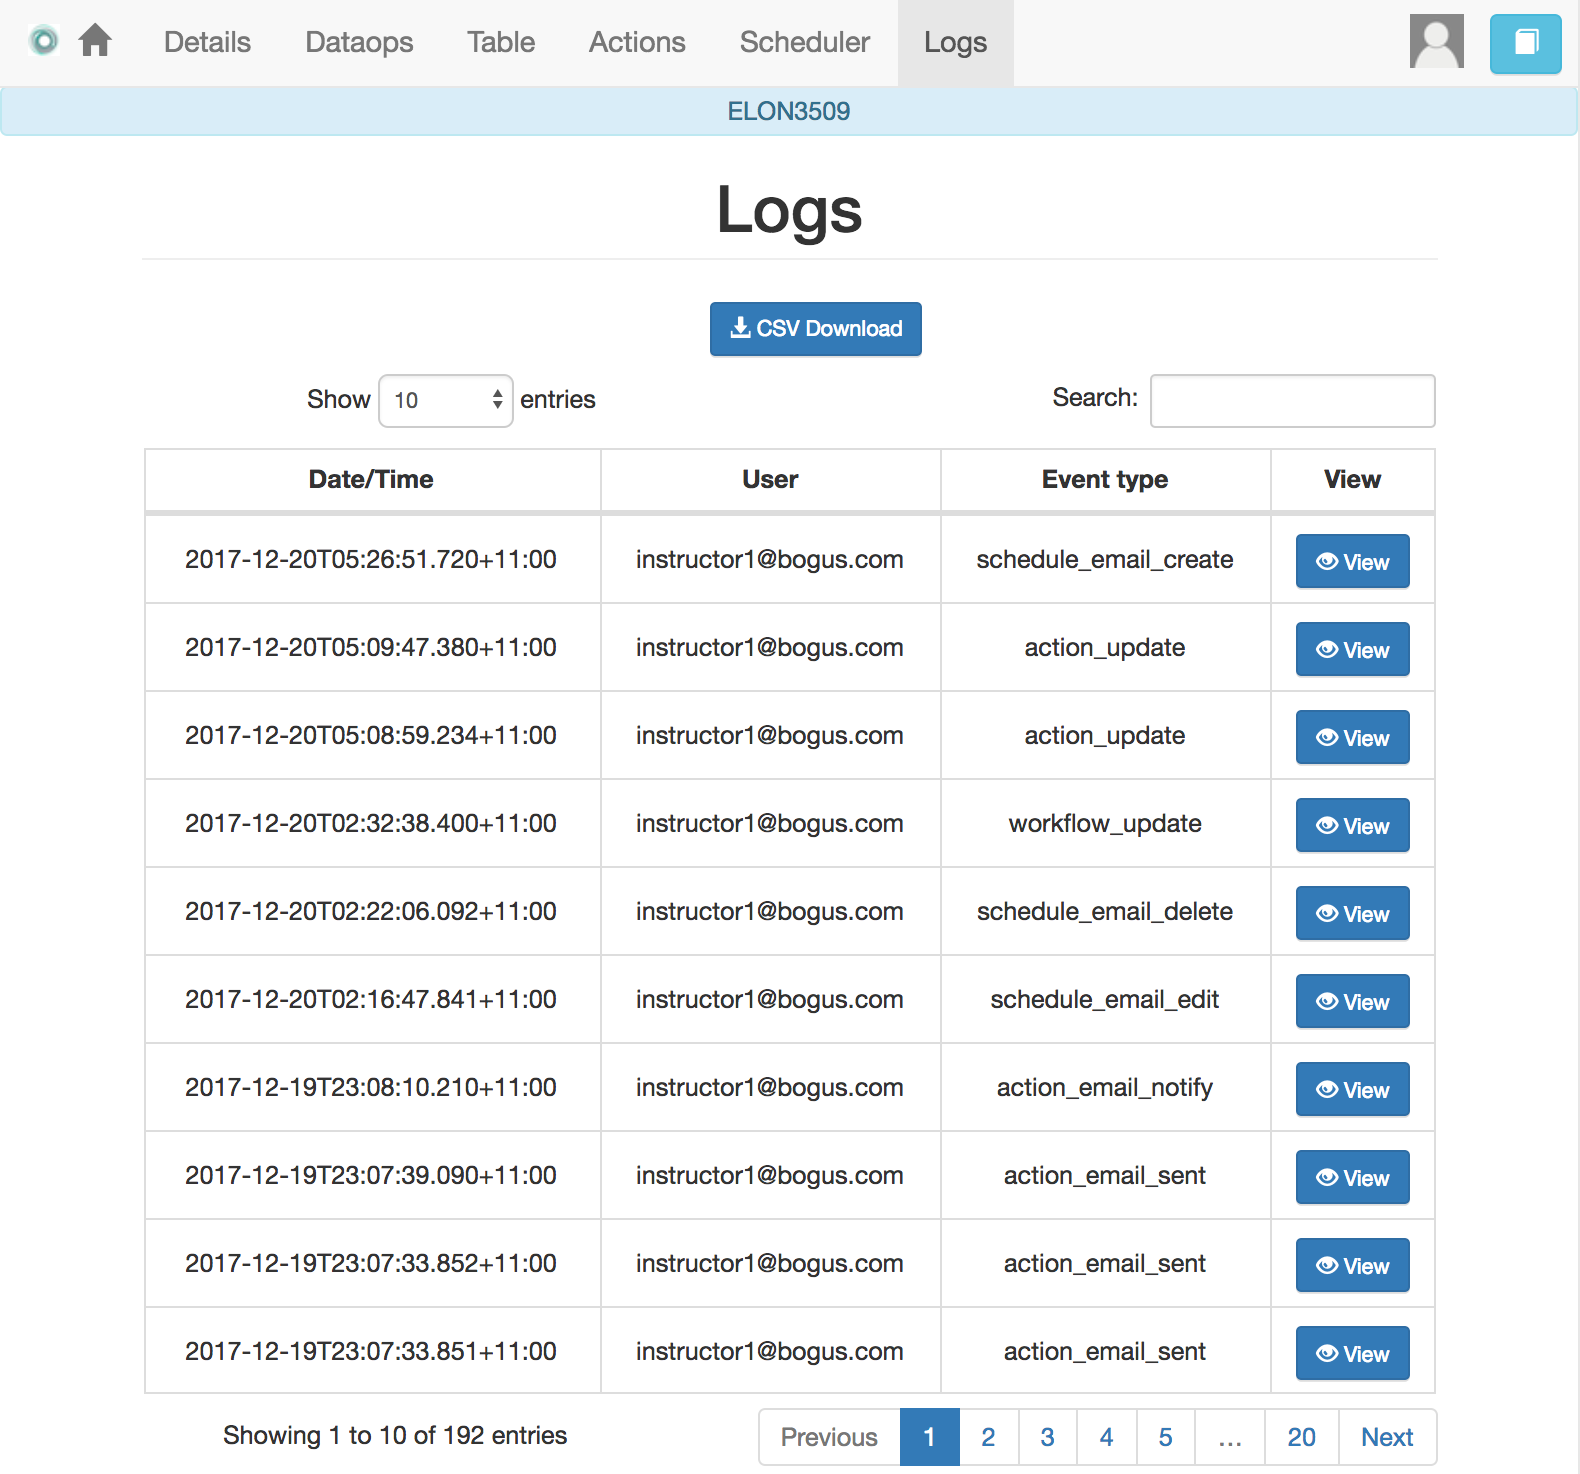Click the Next pagination button
Screen dimensions: 1580x1474
(1387, 1437)
